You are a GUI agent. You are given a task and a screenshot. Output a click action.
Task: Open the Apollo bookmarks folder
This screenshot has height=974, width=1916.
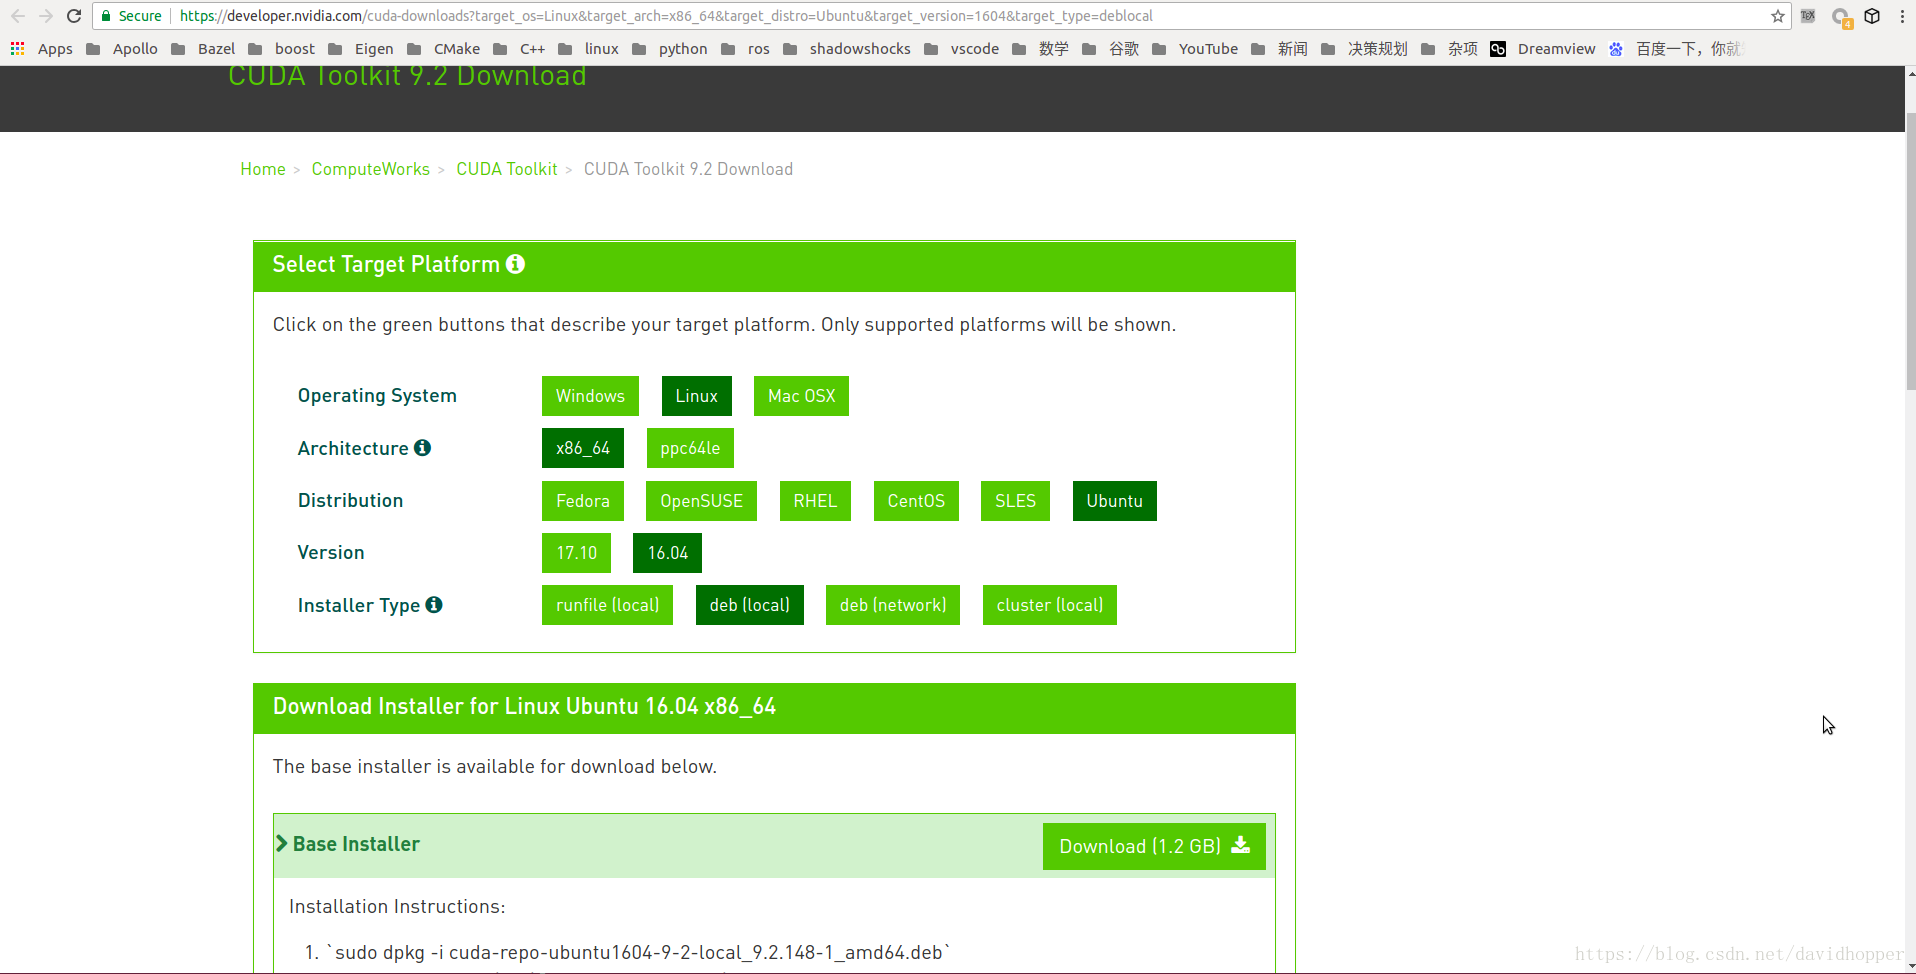coord(122,49)
